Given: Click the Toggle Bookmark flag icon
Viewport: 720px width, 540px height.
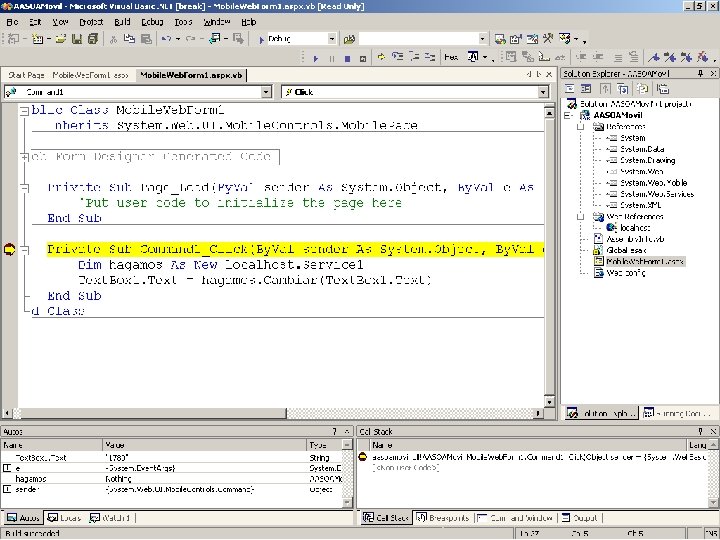Looking at the screenshot, I should click(x=654, y=57).
